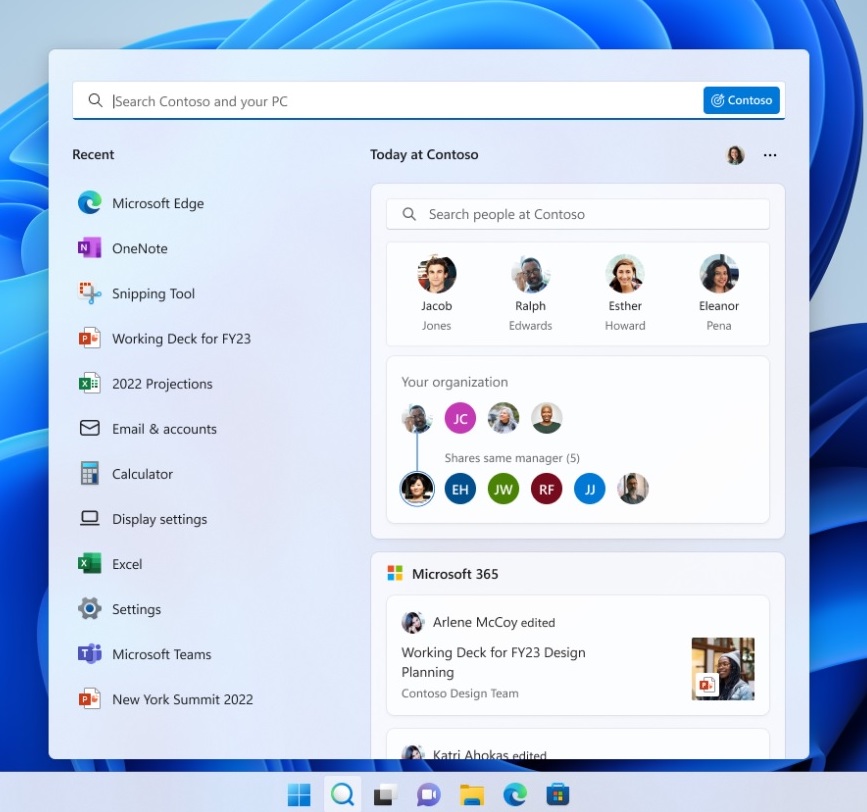Click the pink JC avatar in Your organization
Image resolution: width=867 pixels, height=812 pixels.
pos(460,418)
